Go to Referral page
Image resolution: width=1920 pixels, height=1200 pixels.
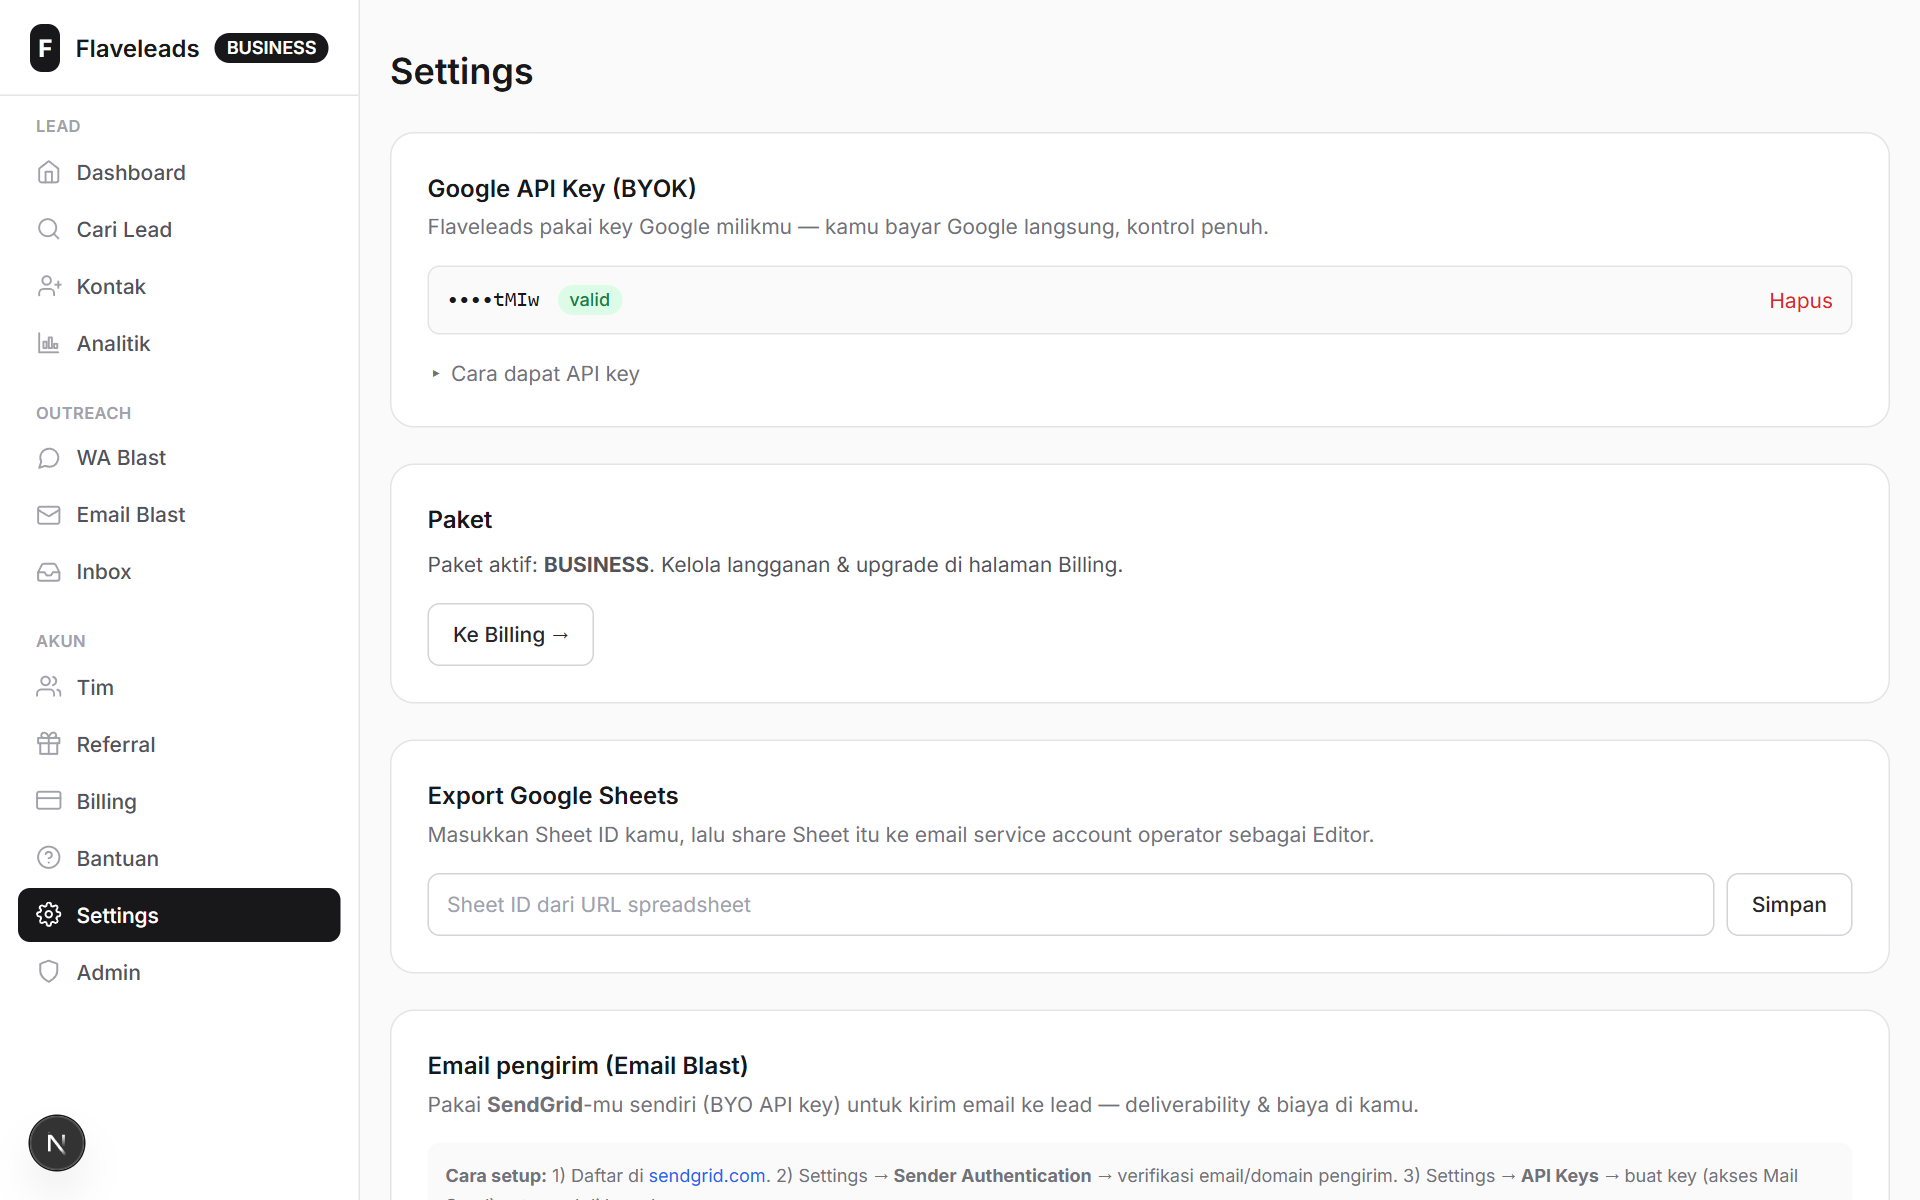pos(179,744)
